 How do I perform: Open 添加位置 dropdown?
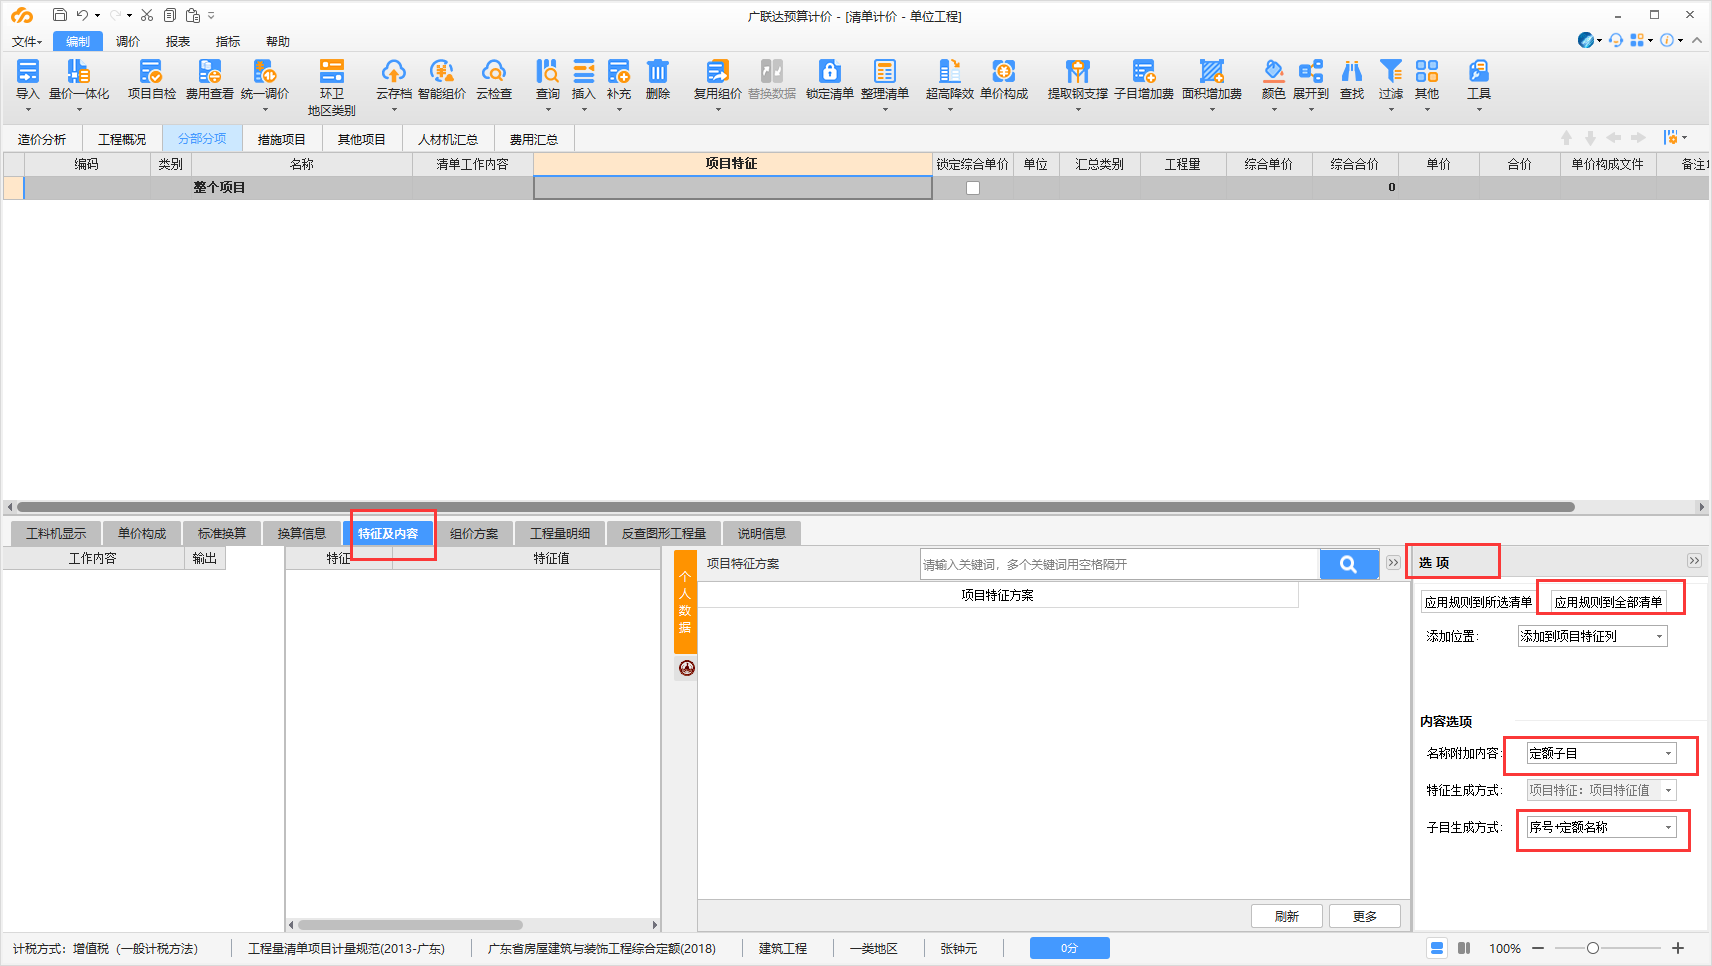click(x=1592, y=636)
